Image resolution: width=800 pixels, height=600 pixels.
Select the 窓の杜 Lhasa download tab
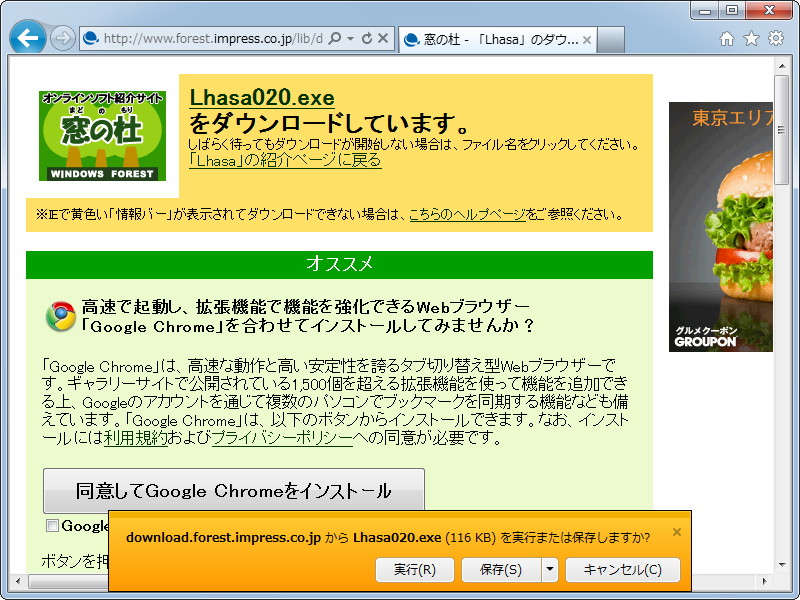coord(497,39)
